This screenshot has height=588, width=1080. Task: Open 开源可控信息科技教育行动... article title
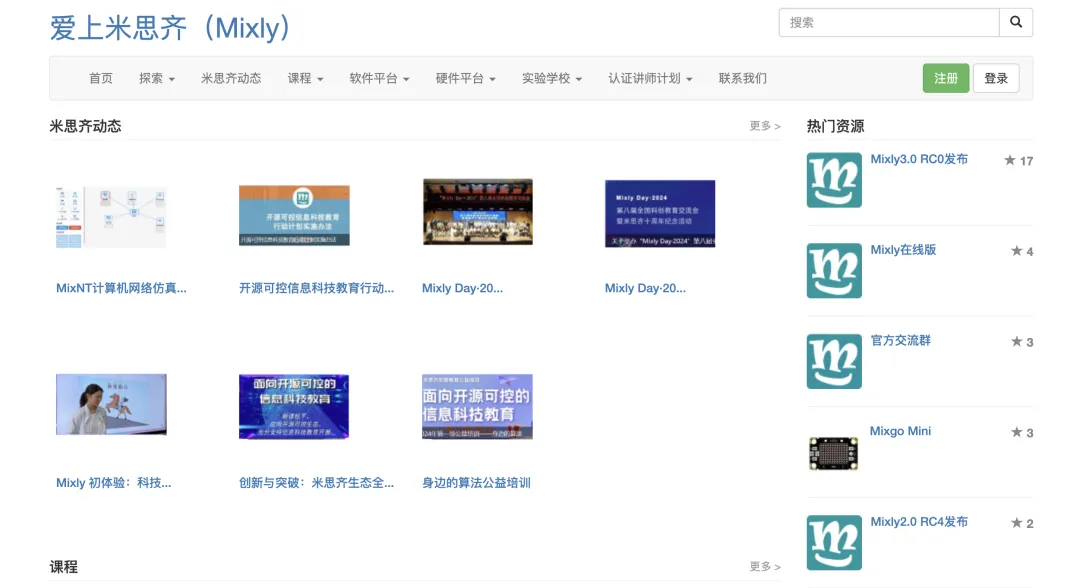point(316,288)
